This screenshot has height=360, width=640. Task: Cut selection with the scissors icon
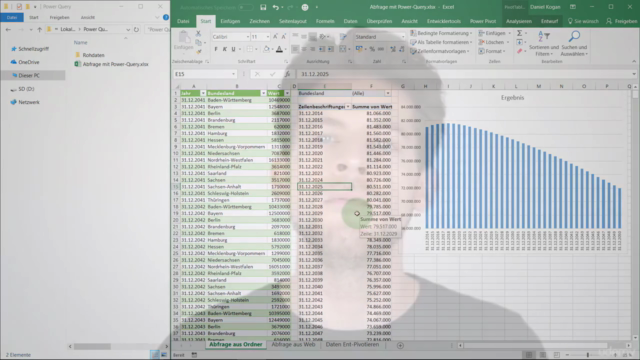click(198, 34)
